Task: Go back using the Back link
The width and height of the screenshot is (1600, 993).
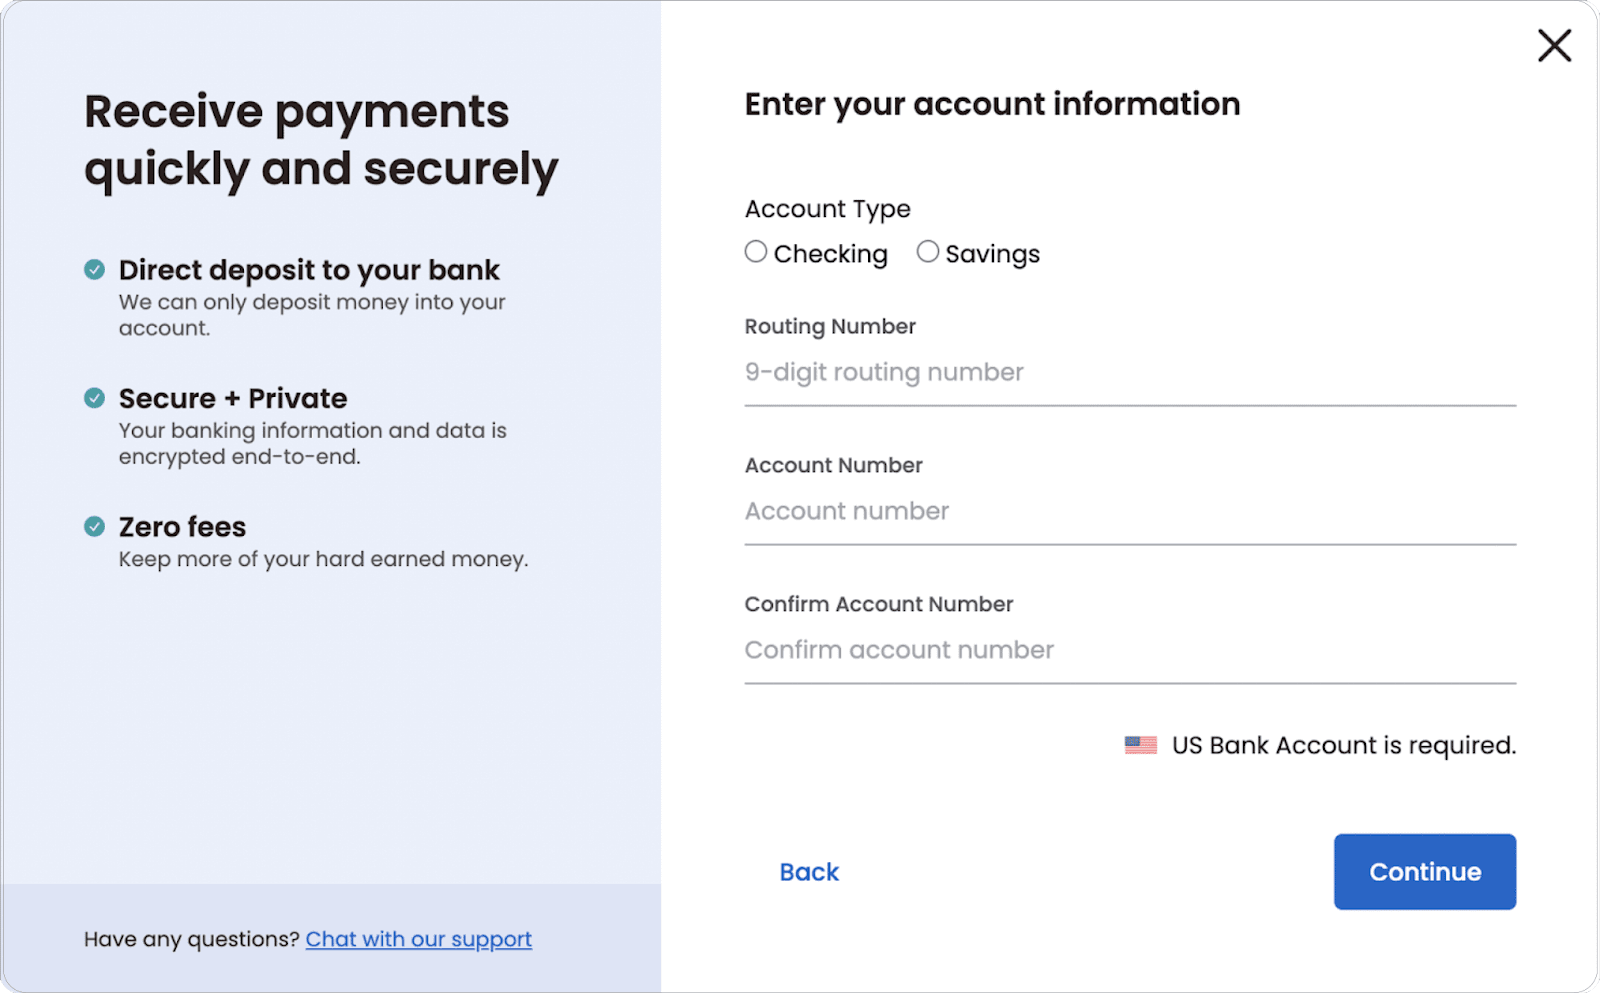Action: (809, 872)
